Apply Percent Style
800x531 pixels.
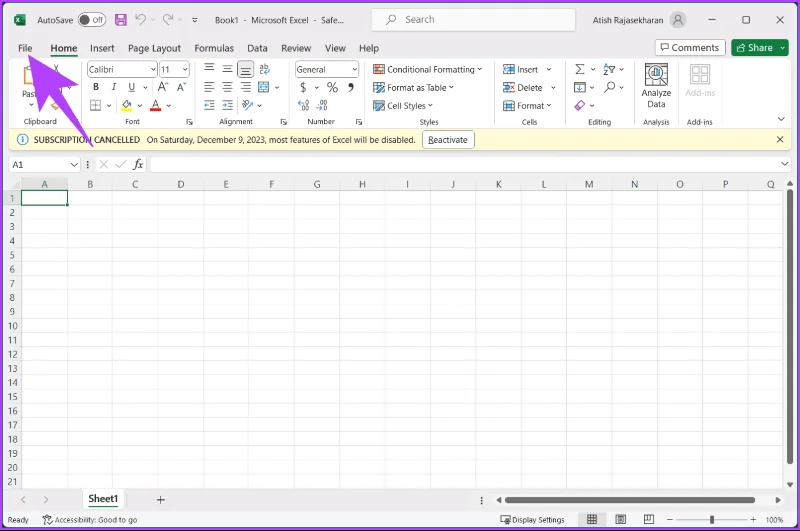pos(332,87)
